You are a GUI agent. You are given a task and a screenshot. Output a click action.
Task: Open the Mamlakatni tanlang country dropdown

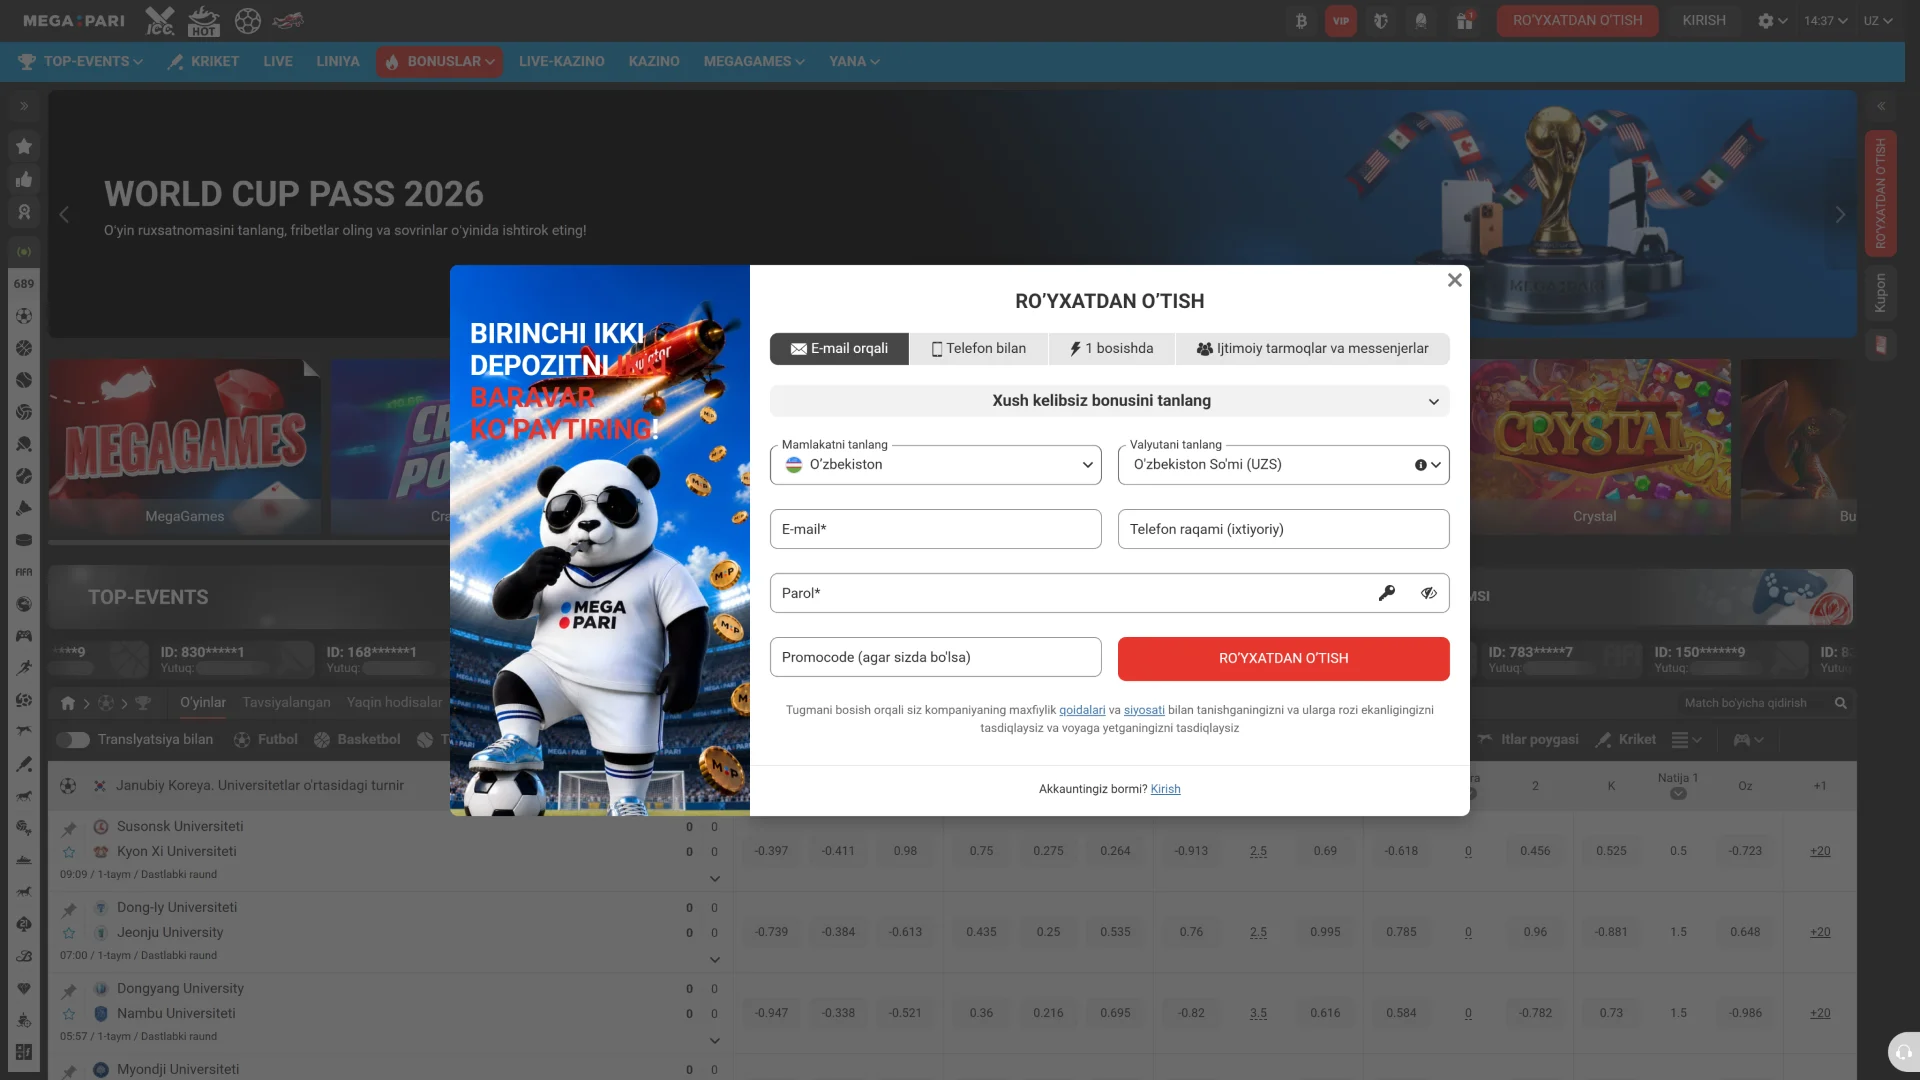tap(936, 465)
